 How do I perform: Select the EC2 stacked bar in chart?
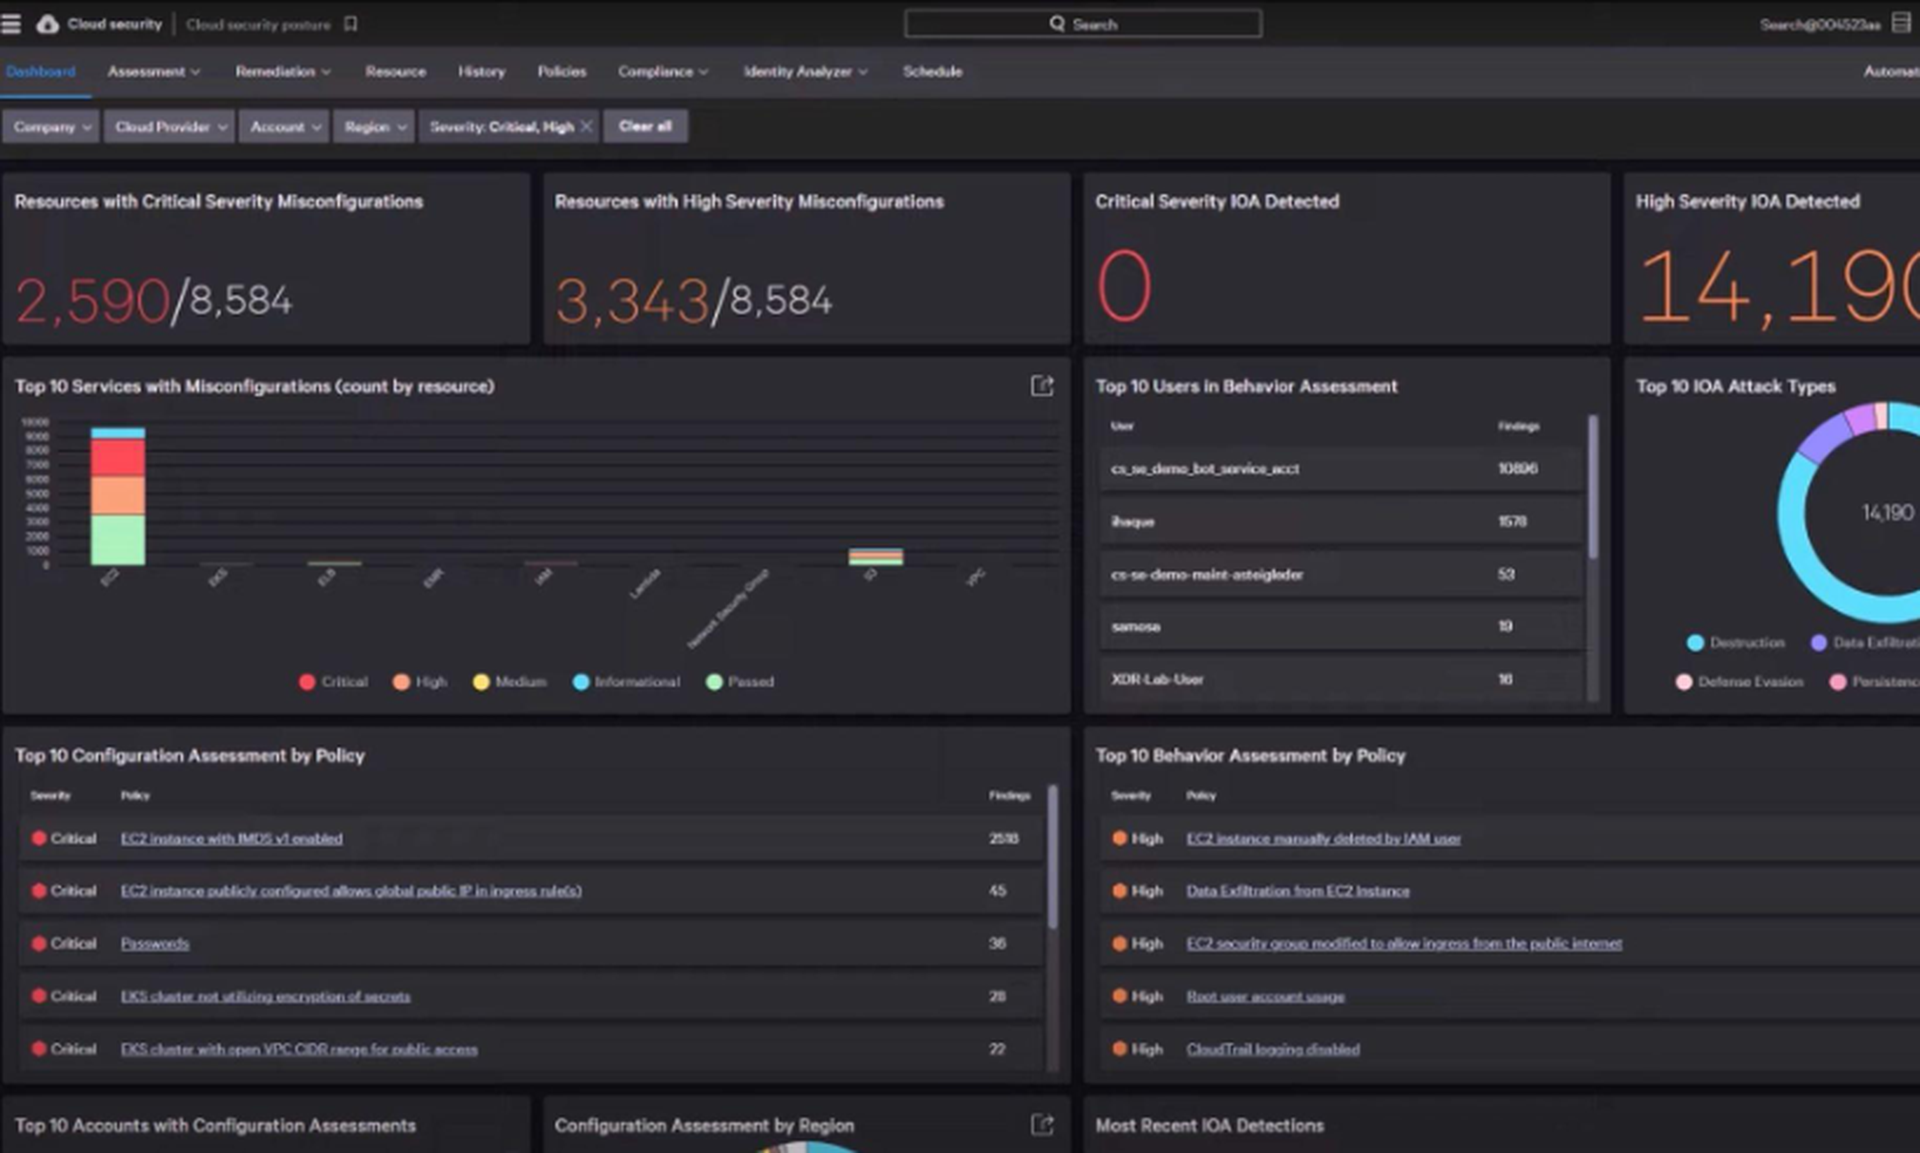point(118,497)
